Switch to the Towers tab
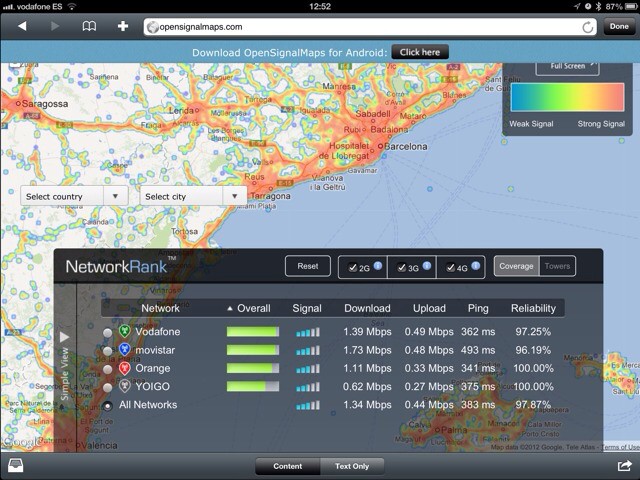 click(557, 266)
